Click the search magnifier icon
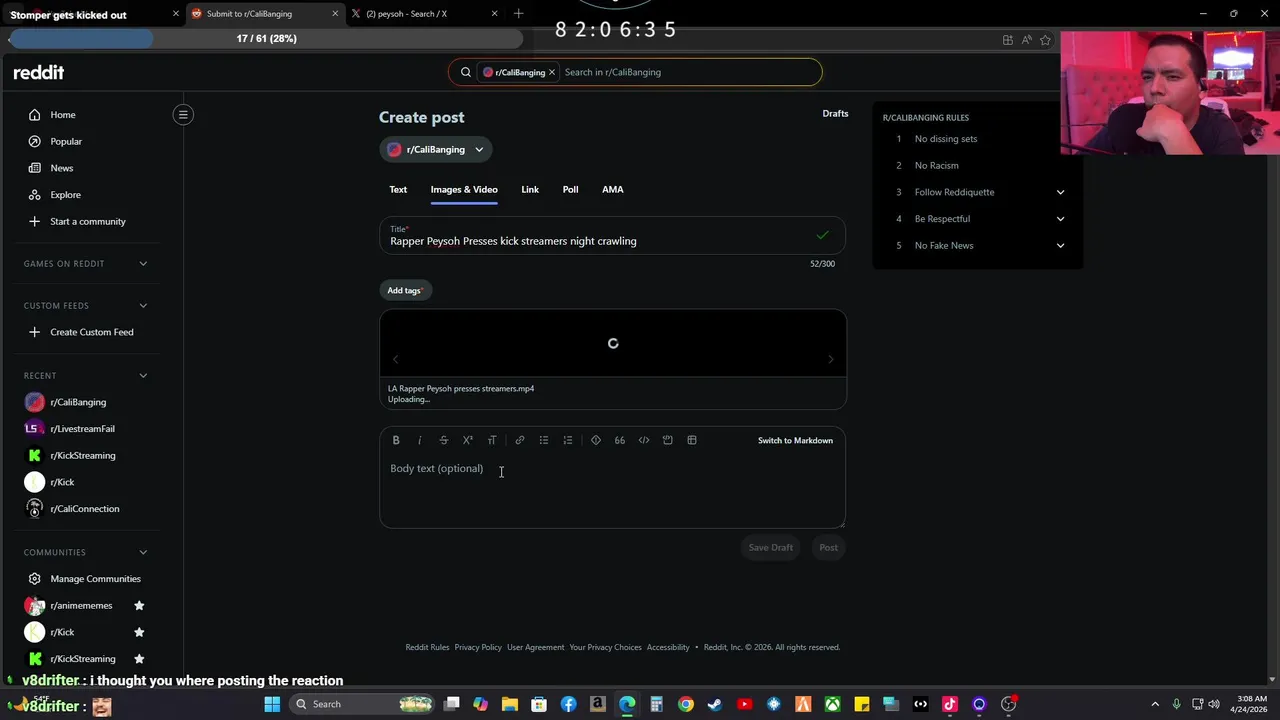The height and width of the screenshot is (720, 1280). coord(466,72)
